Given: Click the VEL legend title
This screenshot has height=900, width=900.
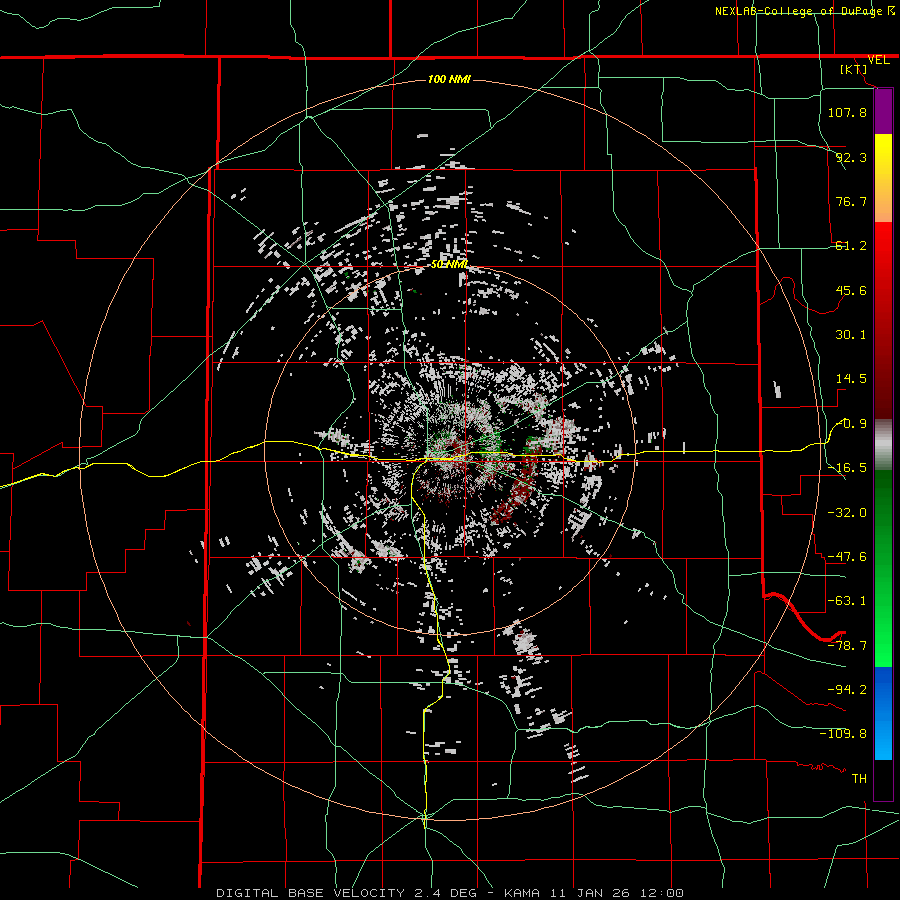Looking at the screenshot, I should click(878, 60).
